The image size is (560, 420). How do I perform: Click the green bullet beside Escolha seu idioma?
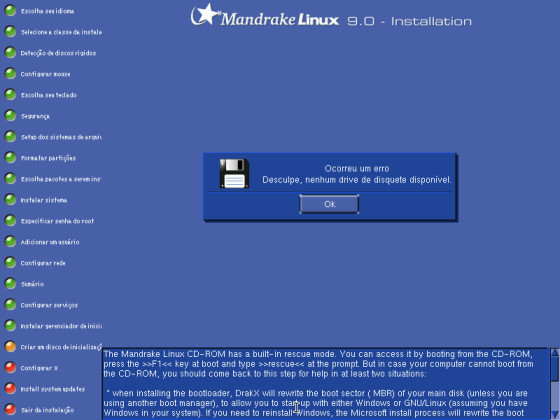(10, 11)
